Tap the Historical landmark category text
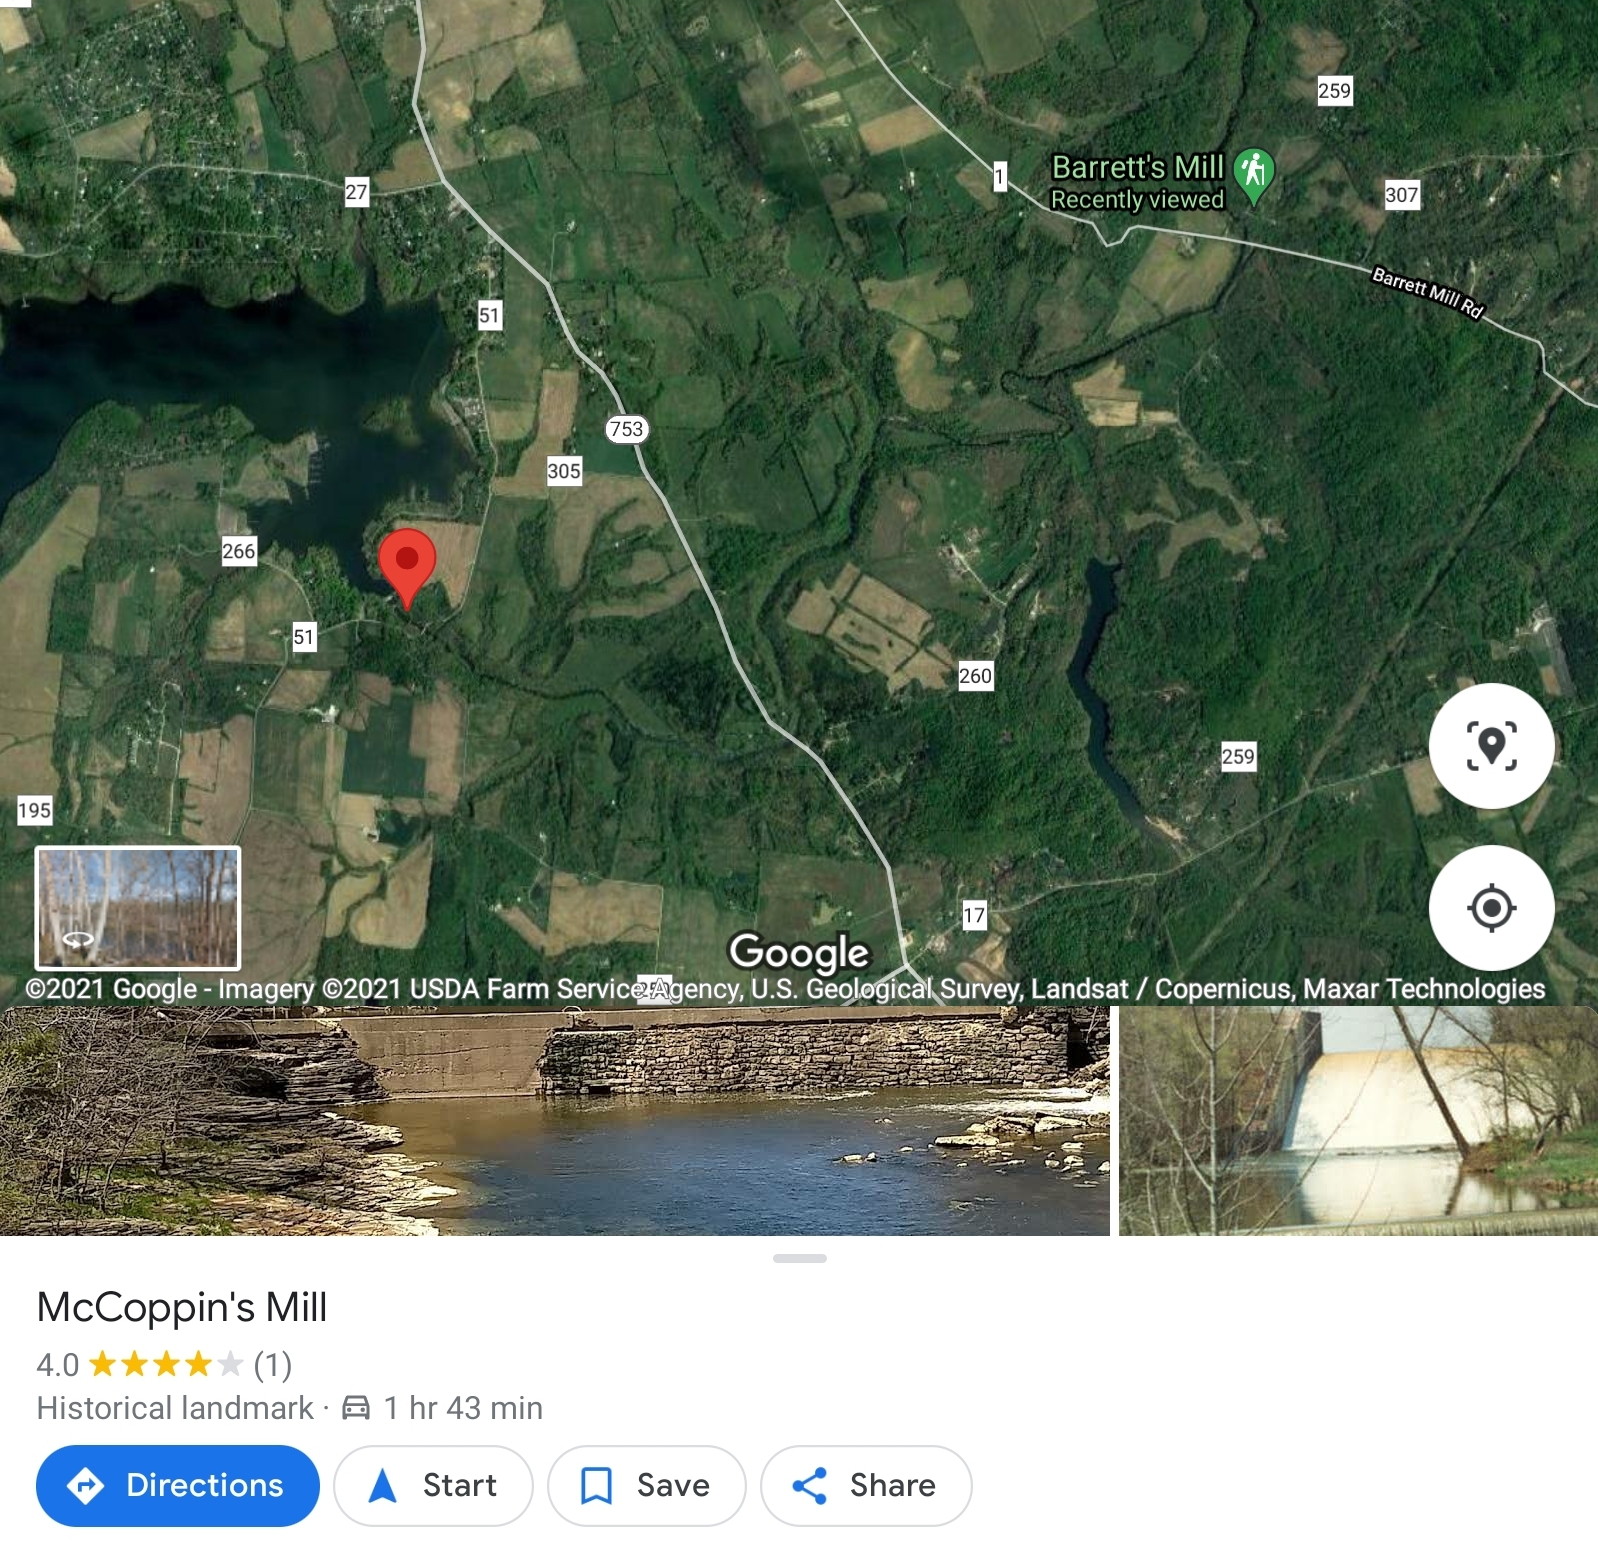Image resolution: width=1598 pixels, height=1561 pixels. point(175,1408)
